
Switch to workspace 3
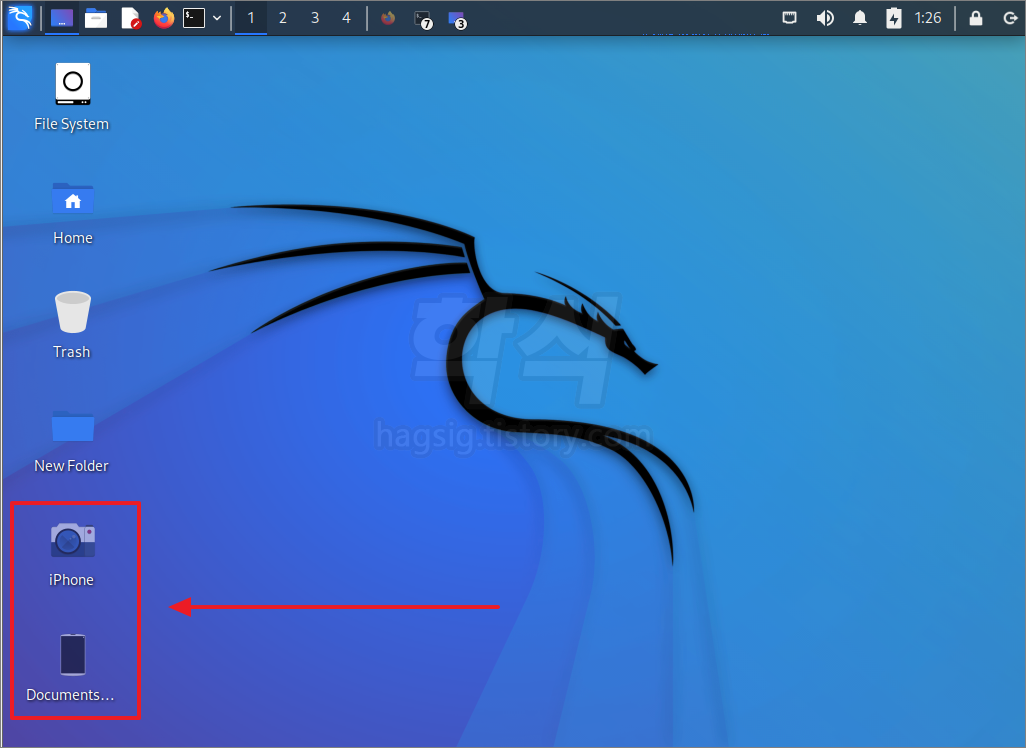tap(315, 18)
